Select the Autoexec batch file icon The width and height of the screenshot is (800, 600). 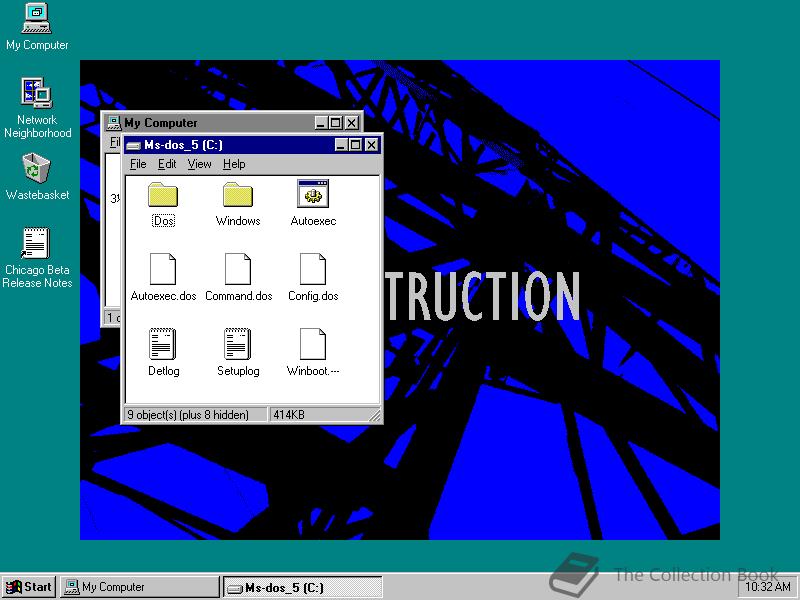(x=313, y=194)
